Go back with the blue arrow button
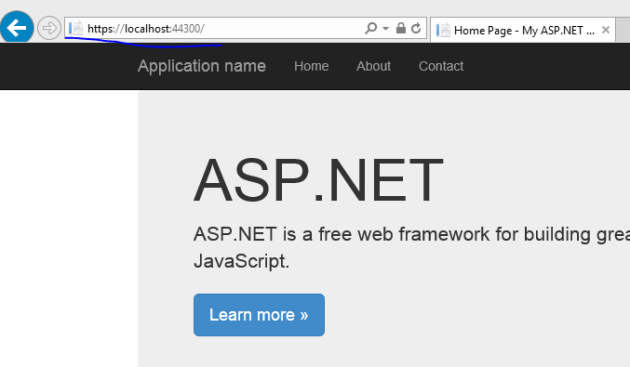Image resolution: width=630 pixels, height=367 pixels. click(16, 27)
